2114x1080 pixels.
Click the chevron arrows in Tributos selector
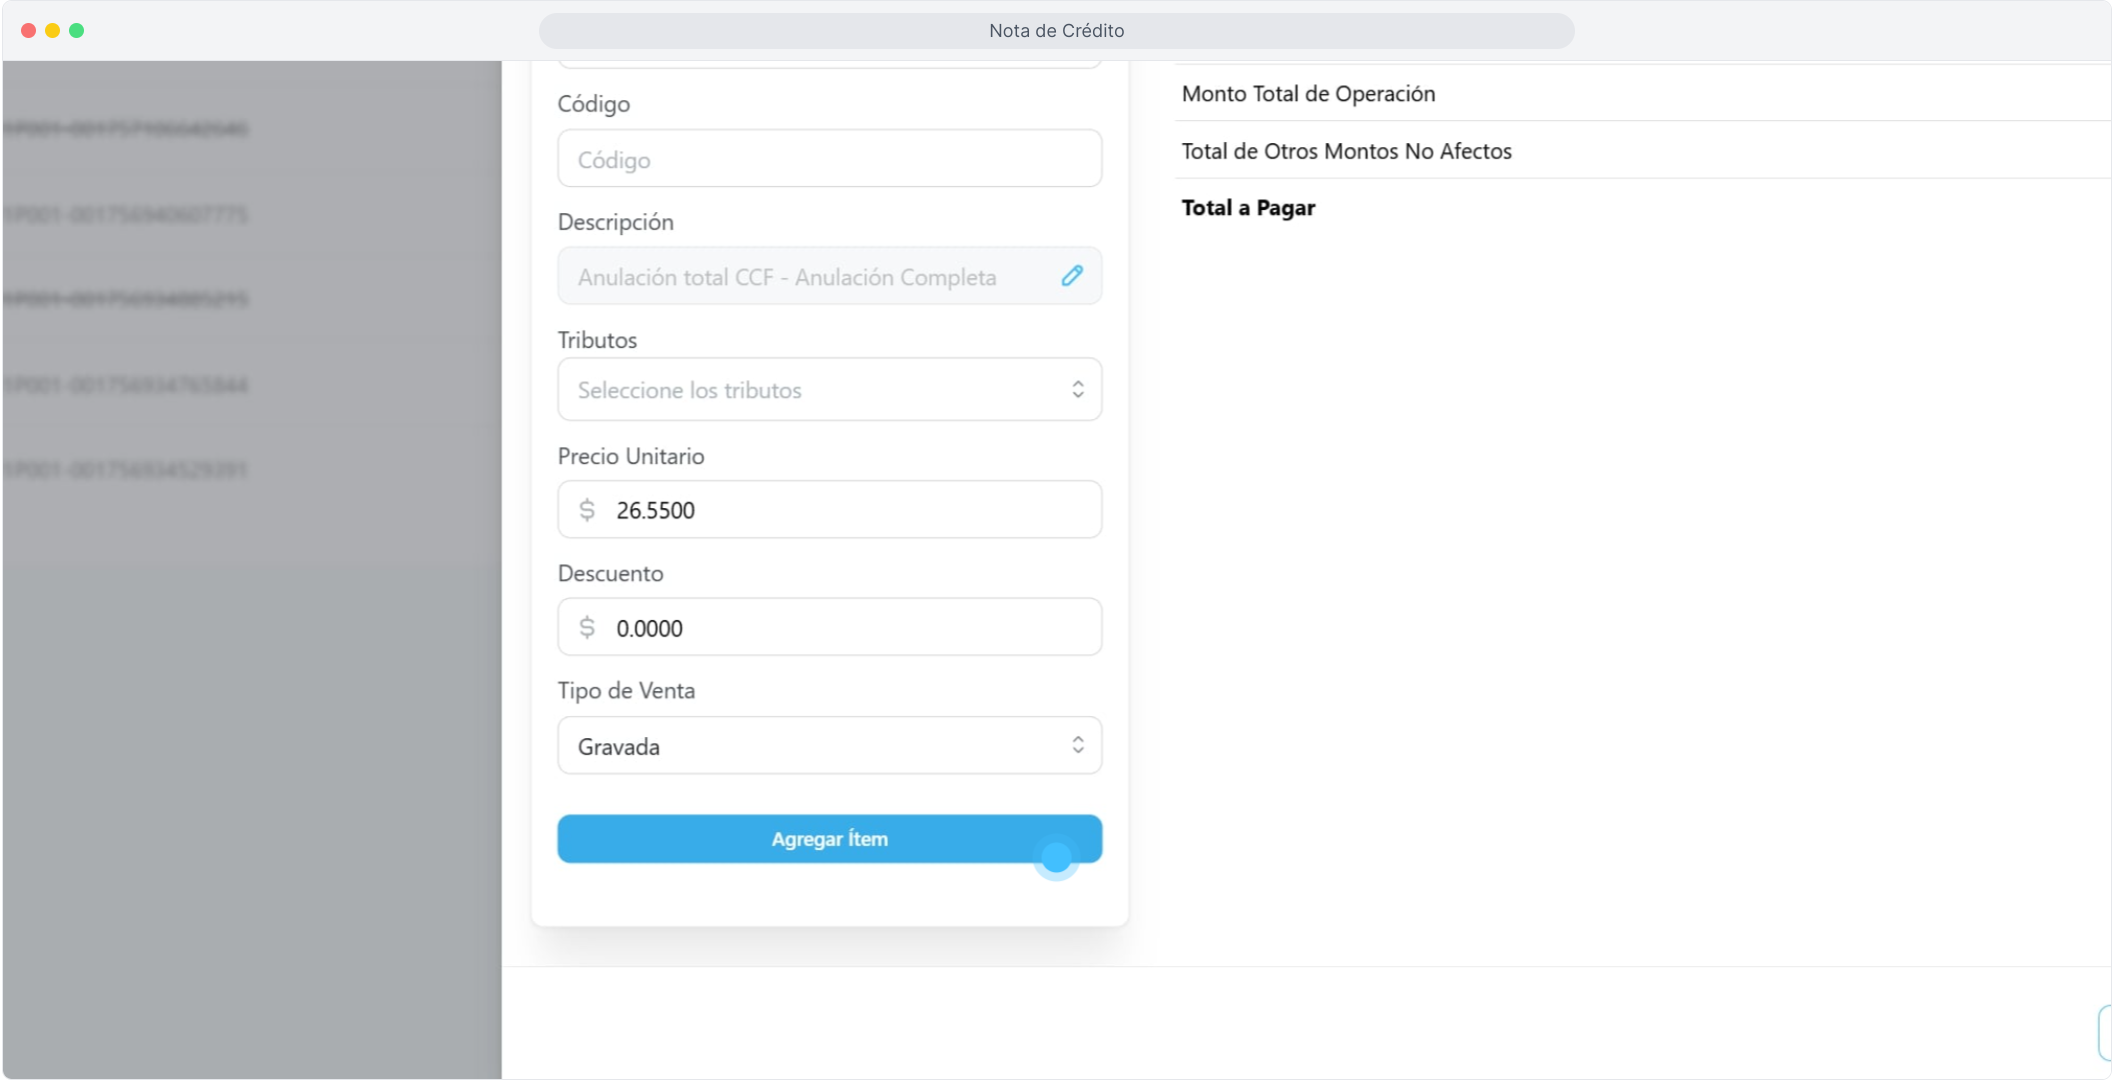click(1078, 389)
